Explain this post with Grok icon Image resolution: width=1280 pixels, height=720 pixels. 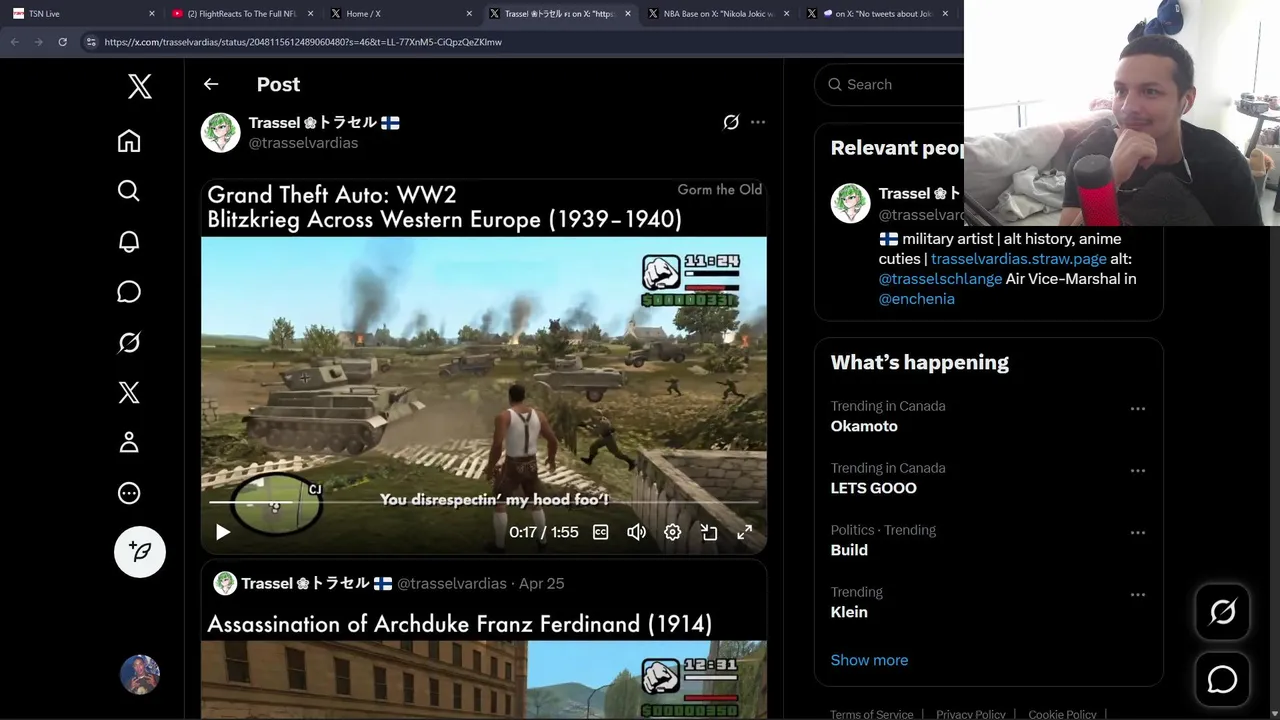731,122
